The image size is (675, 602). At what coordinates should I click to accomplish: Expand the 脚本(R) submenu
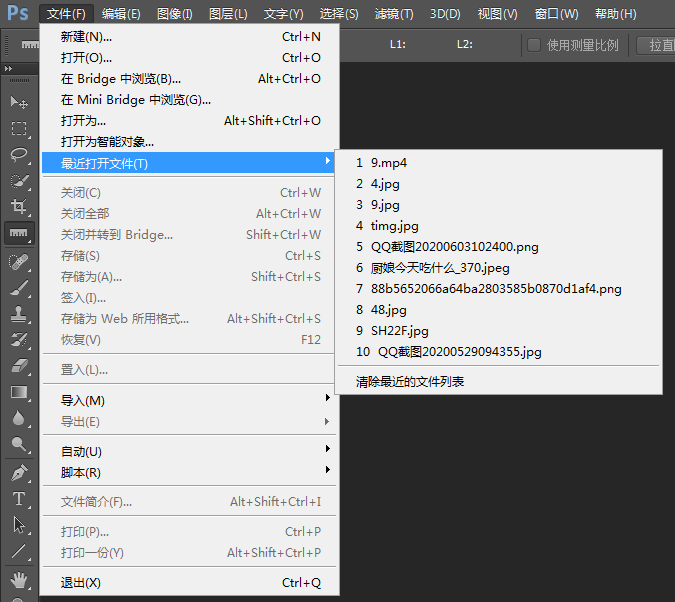188,472
